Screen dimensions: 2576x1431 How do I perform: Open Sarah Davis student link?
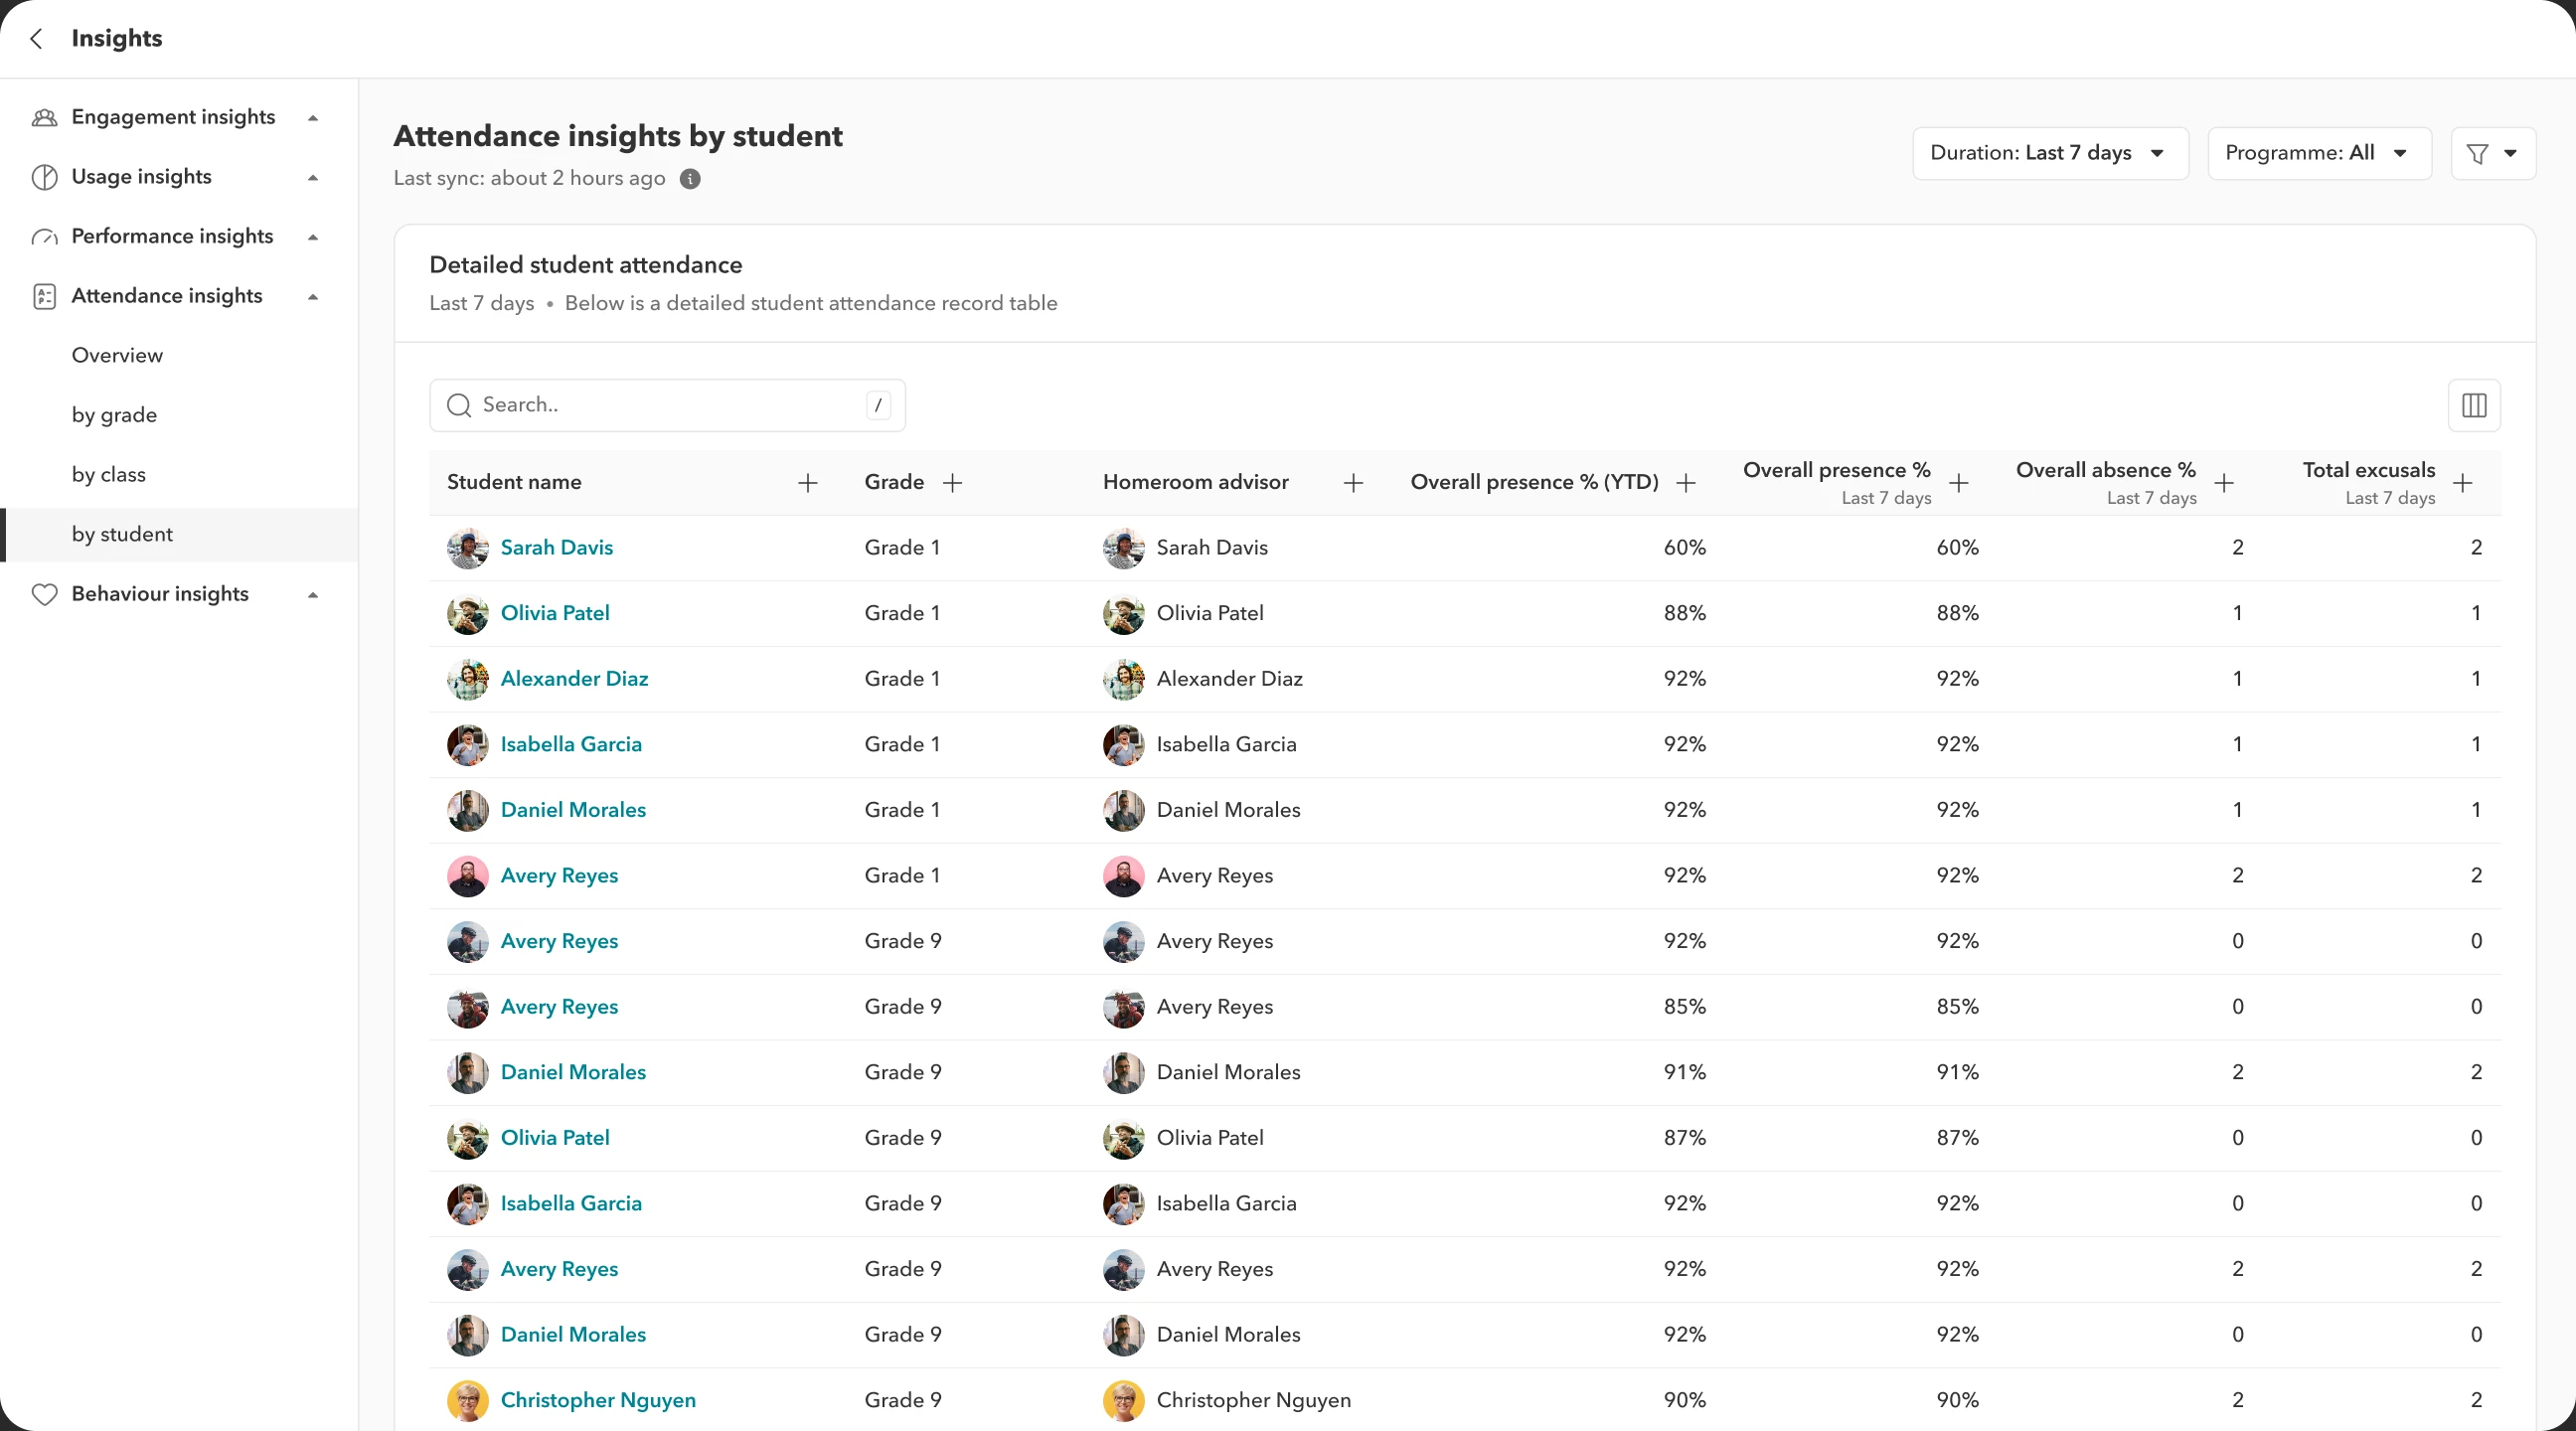tap(557, 548)
